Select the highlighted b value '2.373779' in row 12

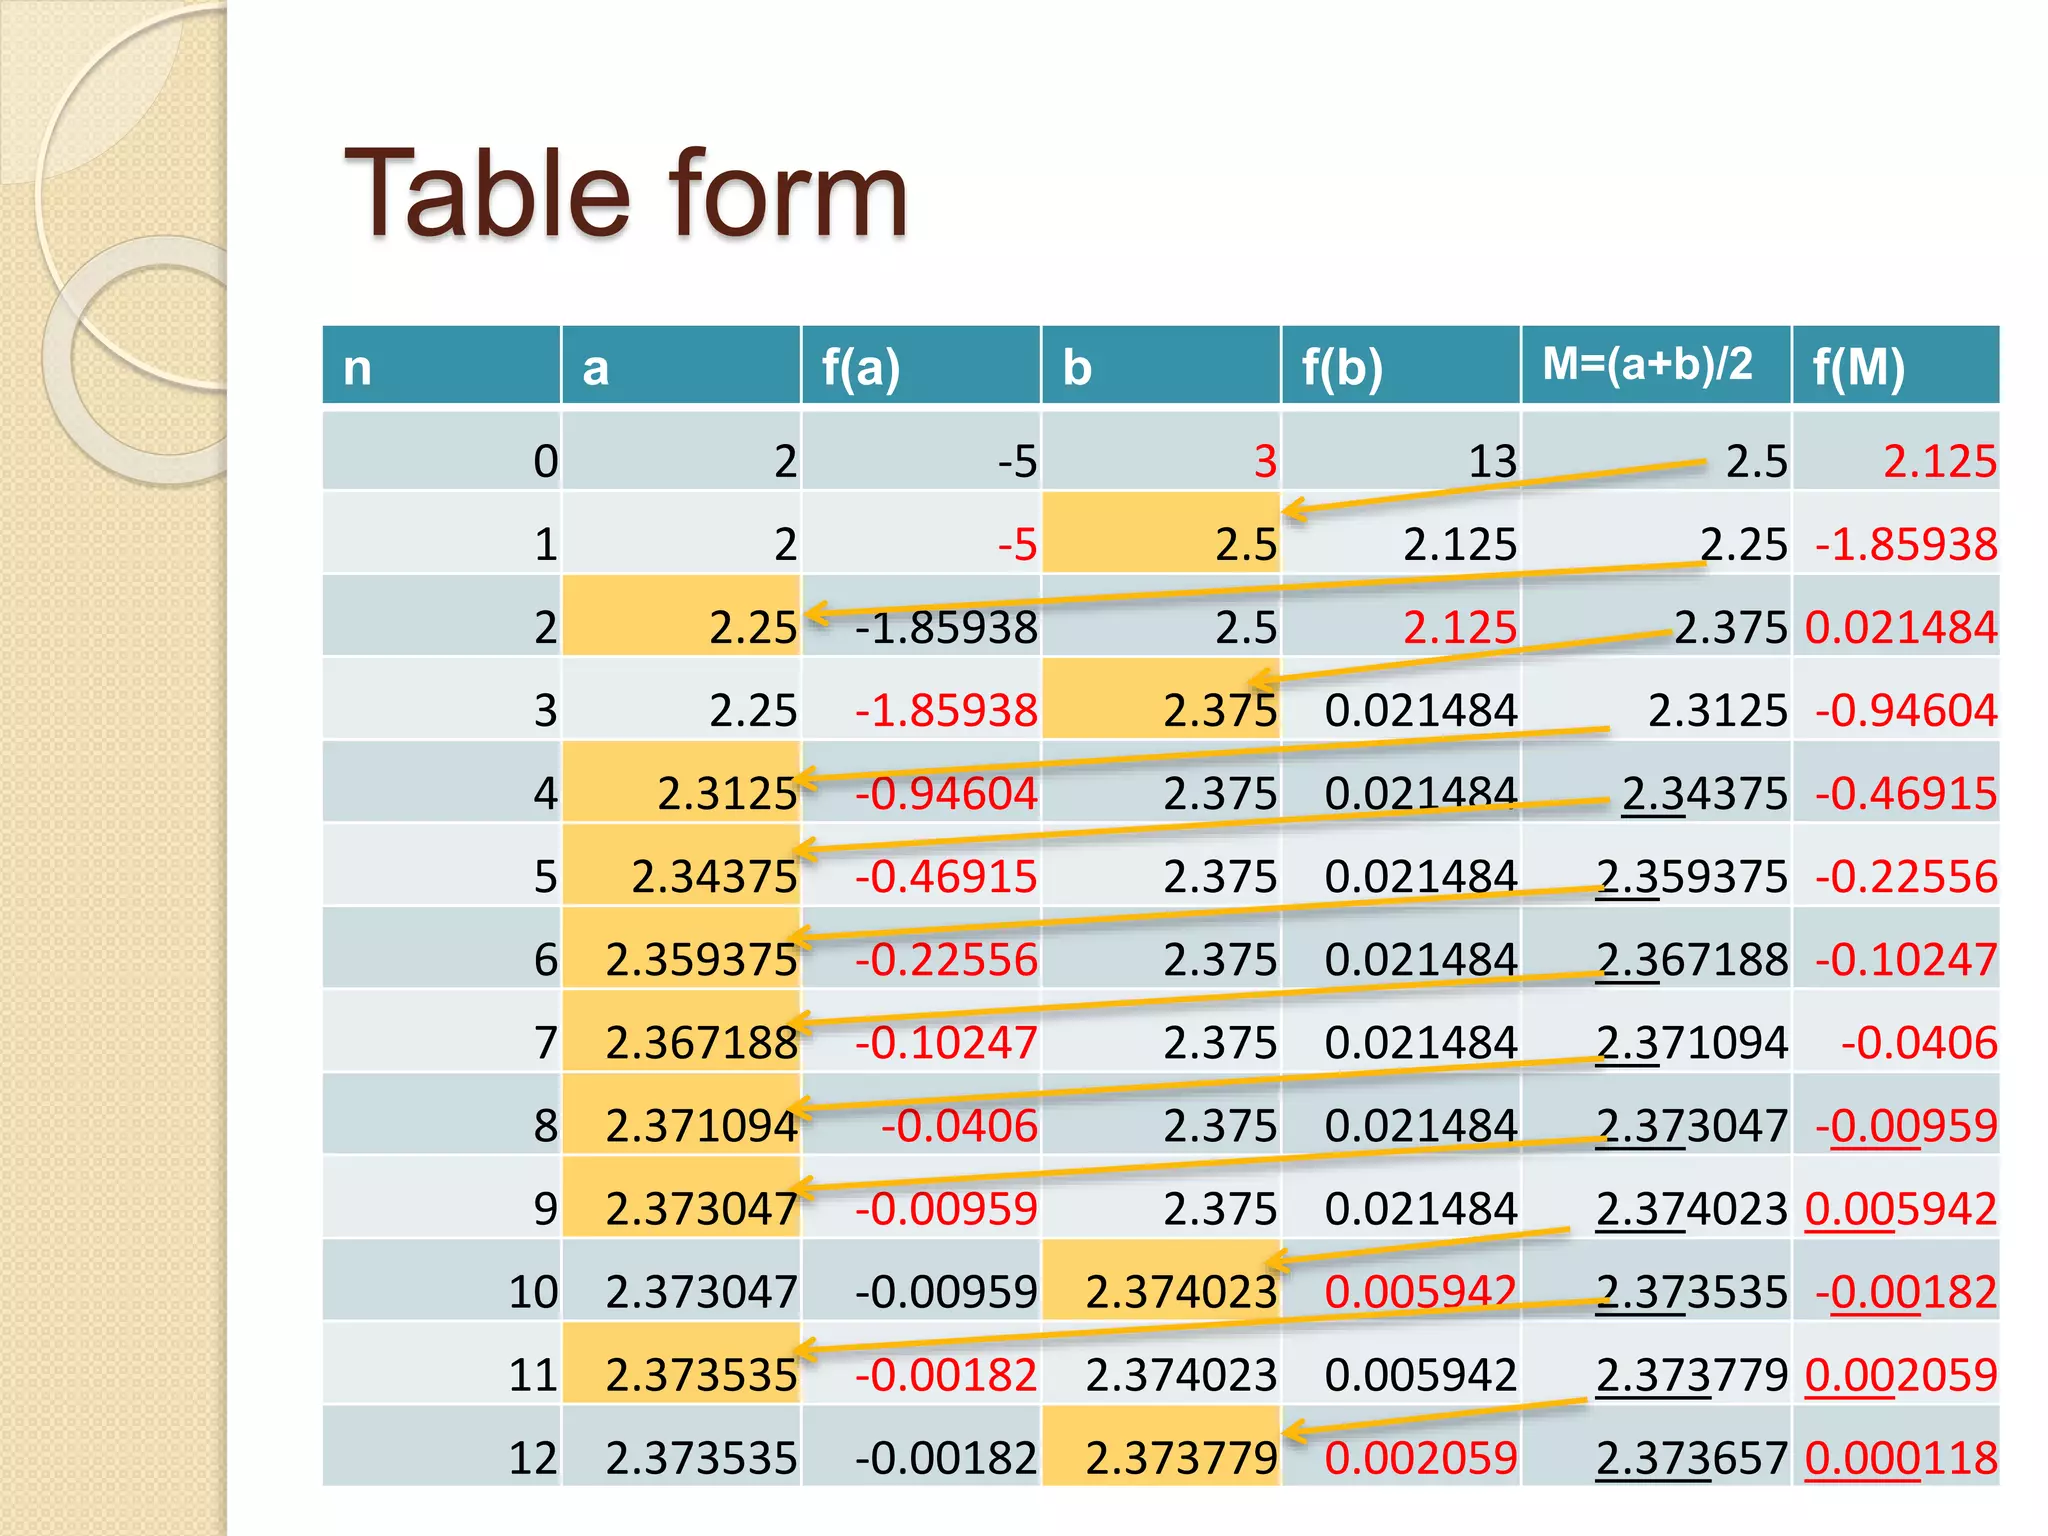click(x=1181, y=1457)
